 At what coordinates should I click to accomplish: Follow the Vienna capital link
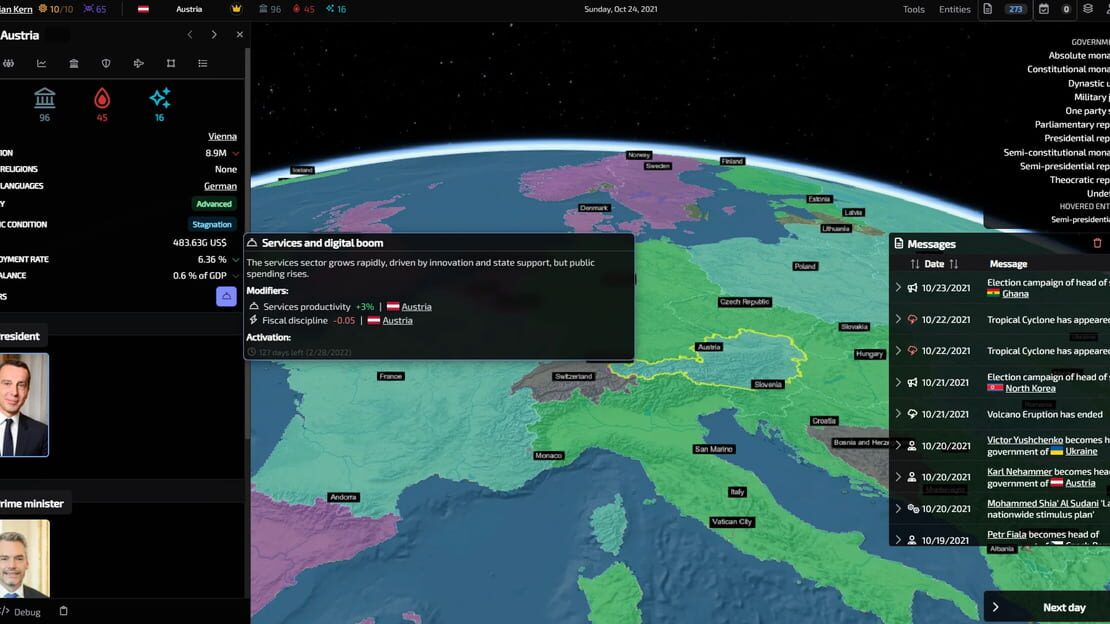click(222, 137)
